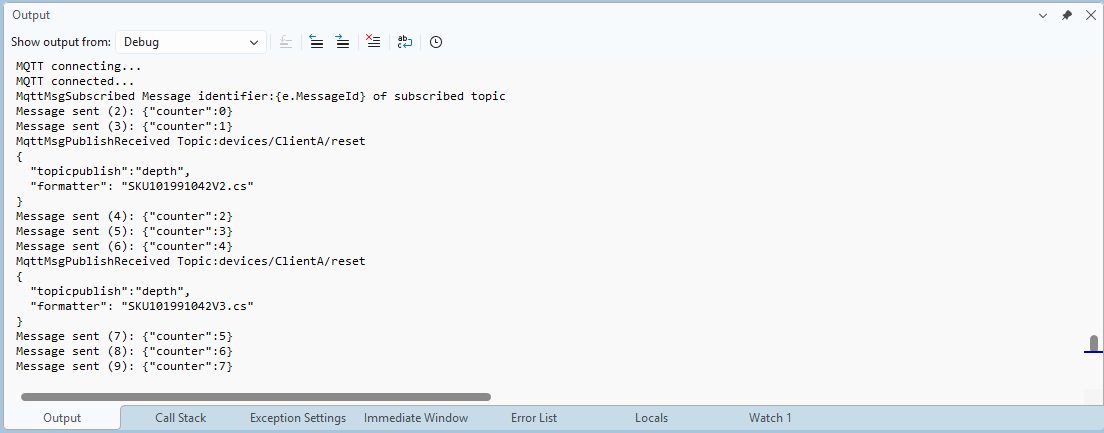Click the horizontal scrollbar thumb
The image size is (1104, 433).
(255, 397)
